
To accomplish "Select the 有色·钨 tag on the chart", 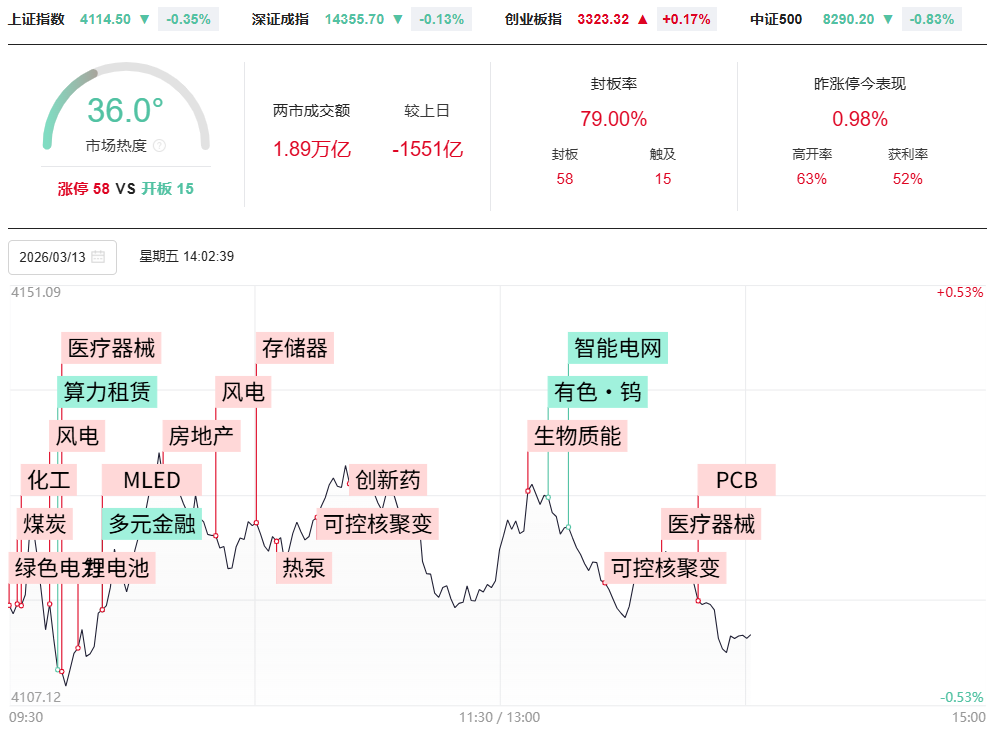I will [598, 391].
